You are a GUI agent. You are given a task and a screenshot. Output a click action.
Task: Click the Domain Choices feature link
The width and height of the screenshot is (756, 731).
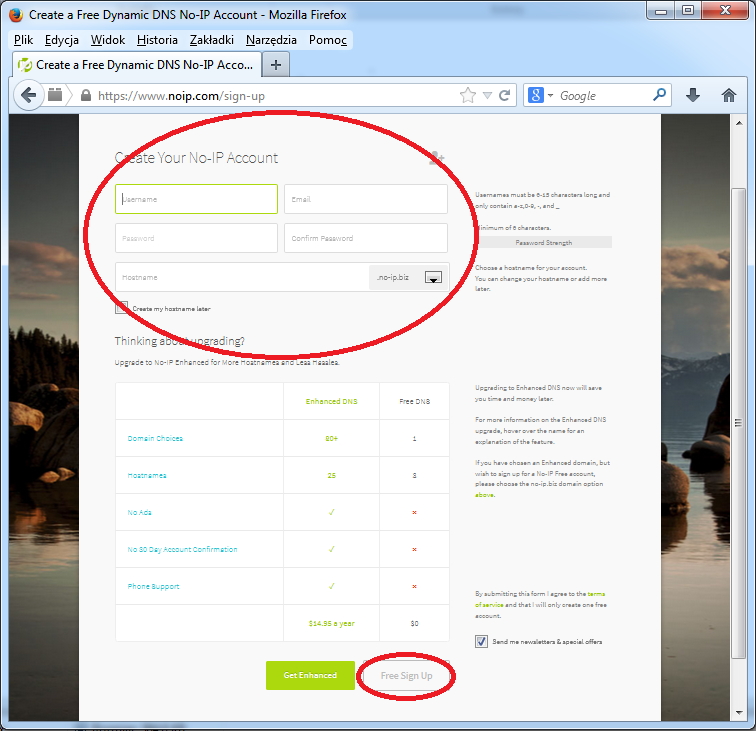(x=155, y=438)
